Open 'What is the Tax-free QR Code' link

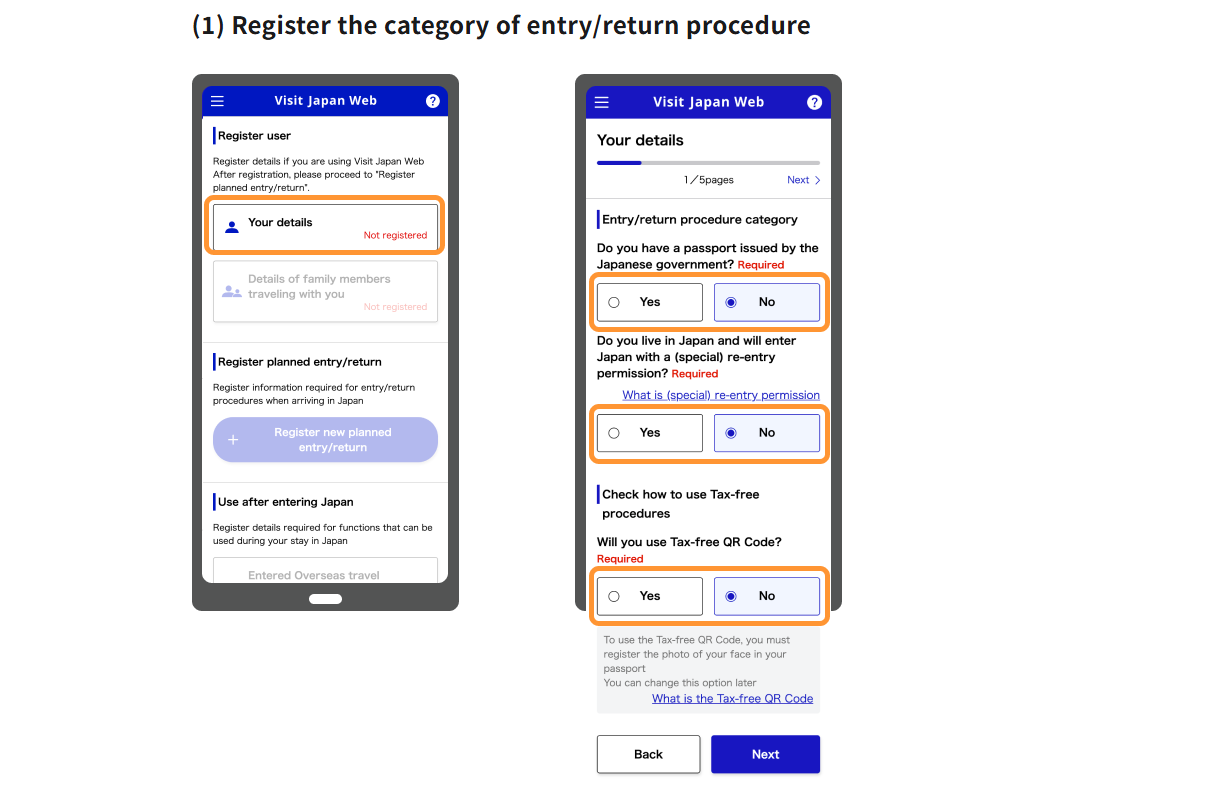(732, 699)
